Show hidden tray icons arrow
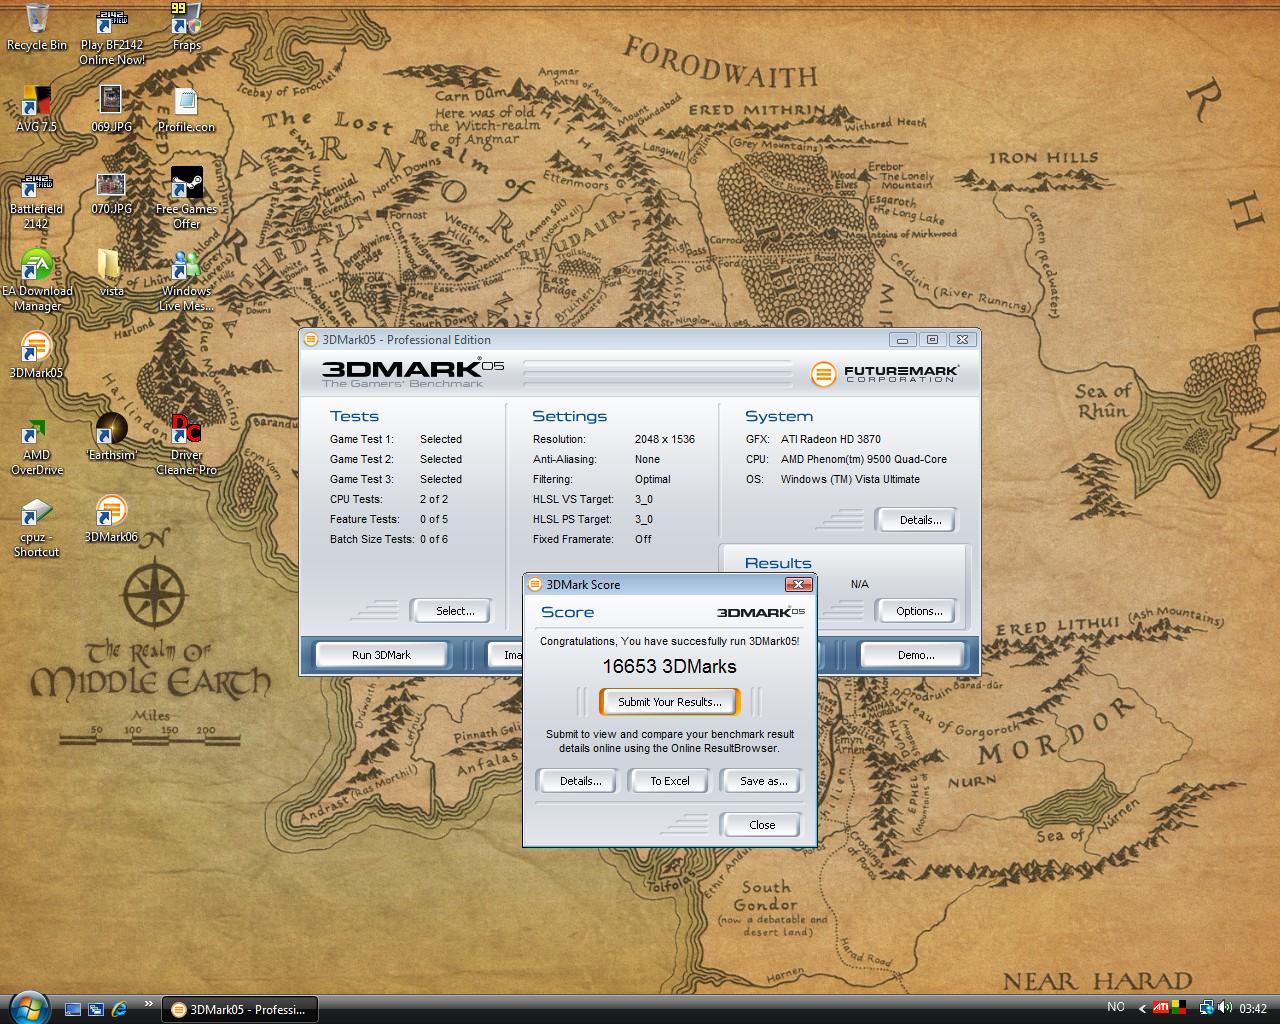 pos(1143,1008)
